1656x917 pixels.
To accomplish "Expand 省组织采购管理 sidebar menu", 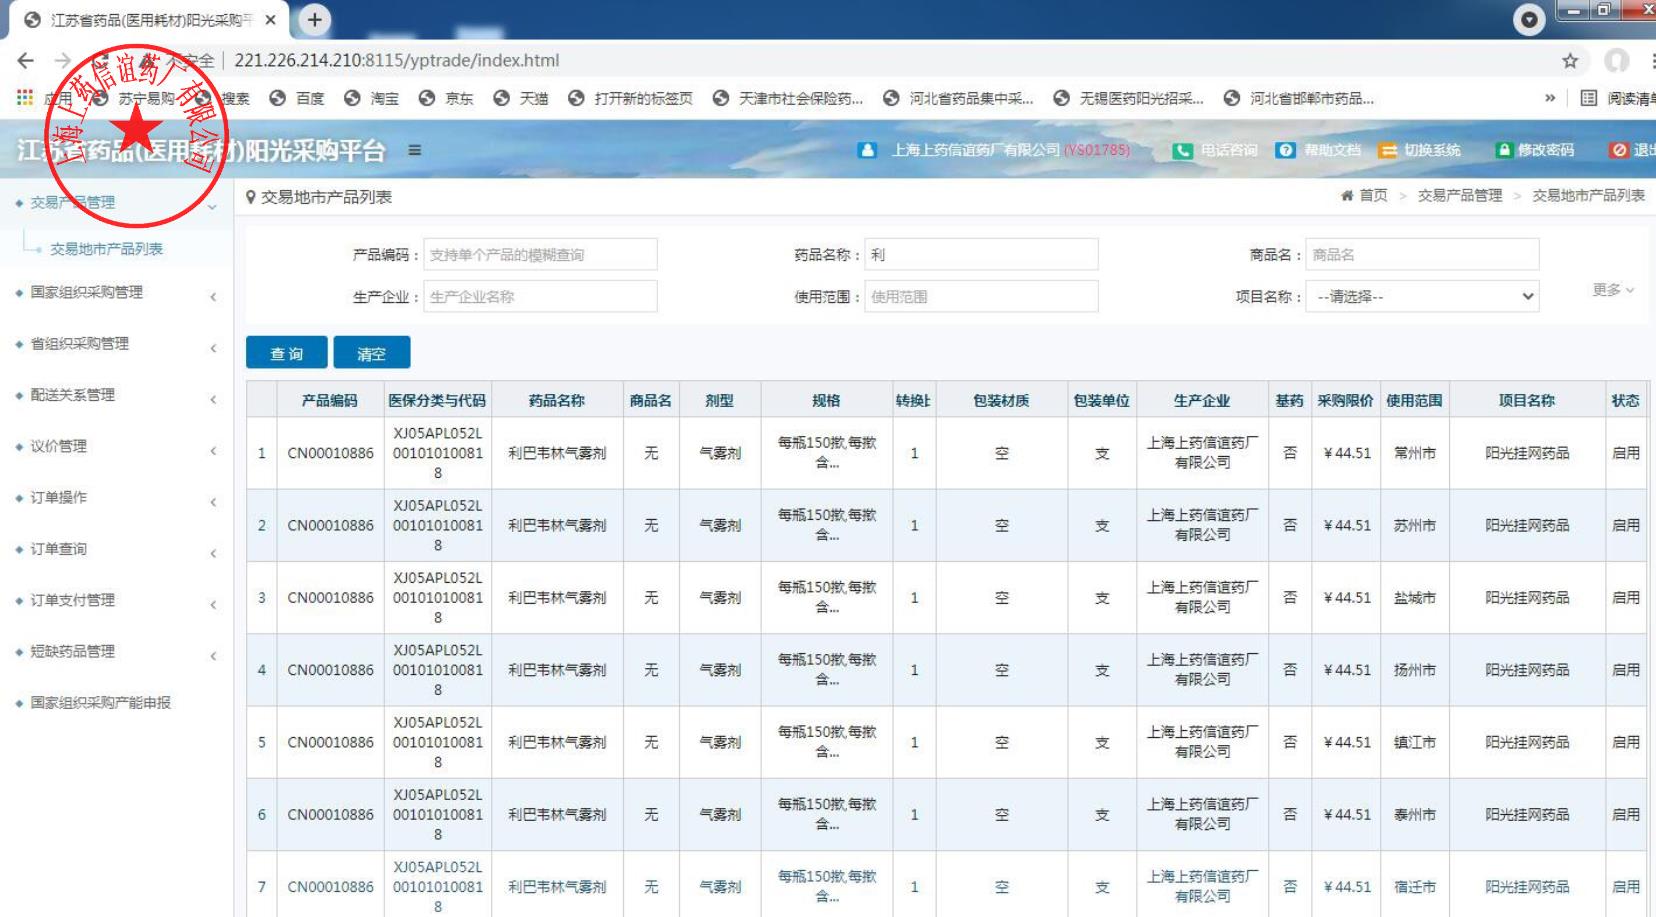I will pos(117,344).
